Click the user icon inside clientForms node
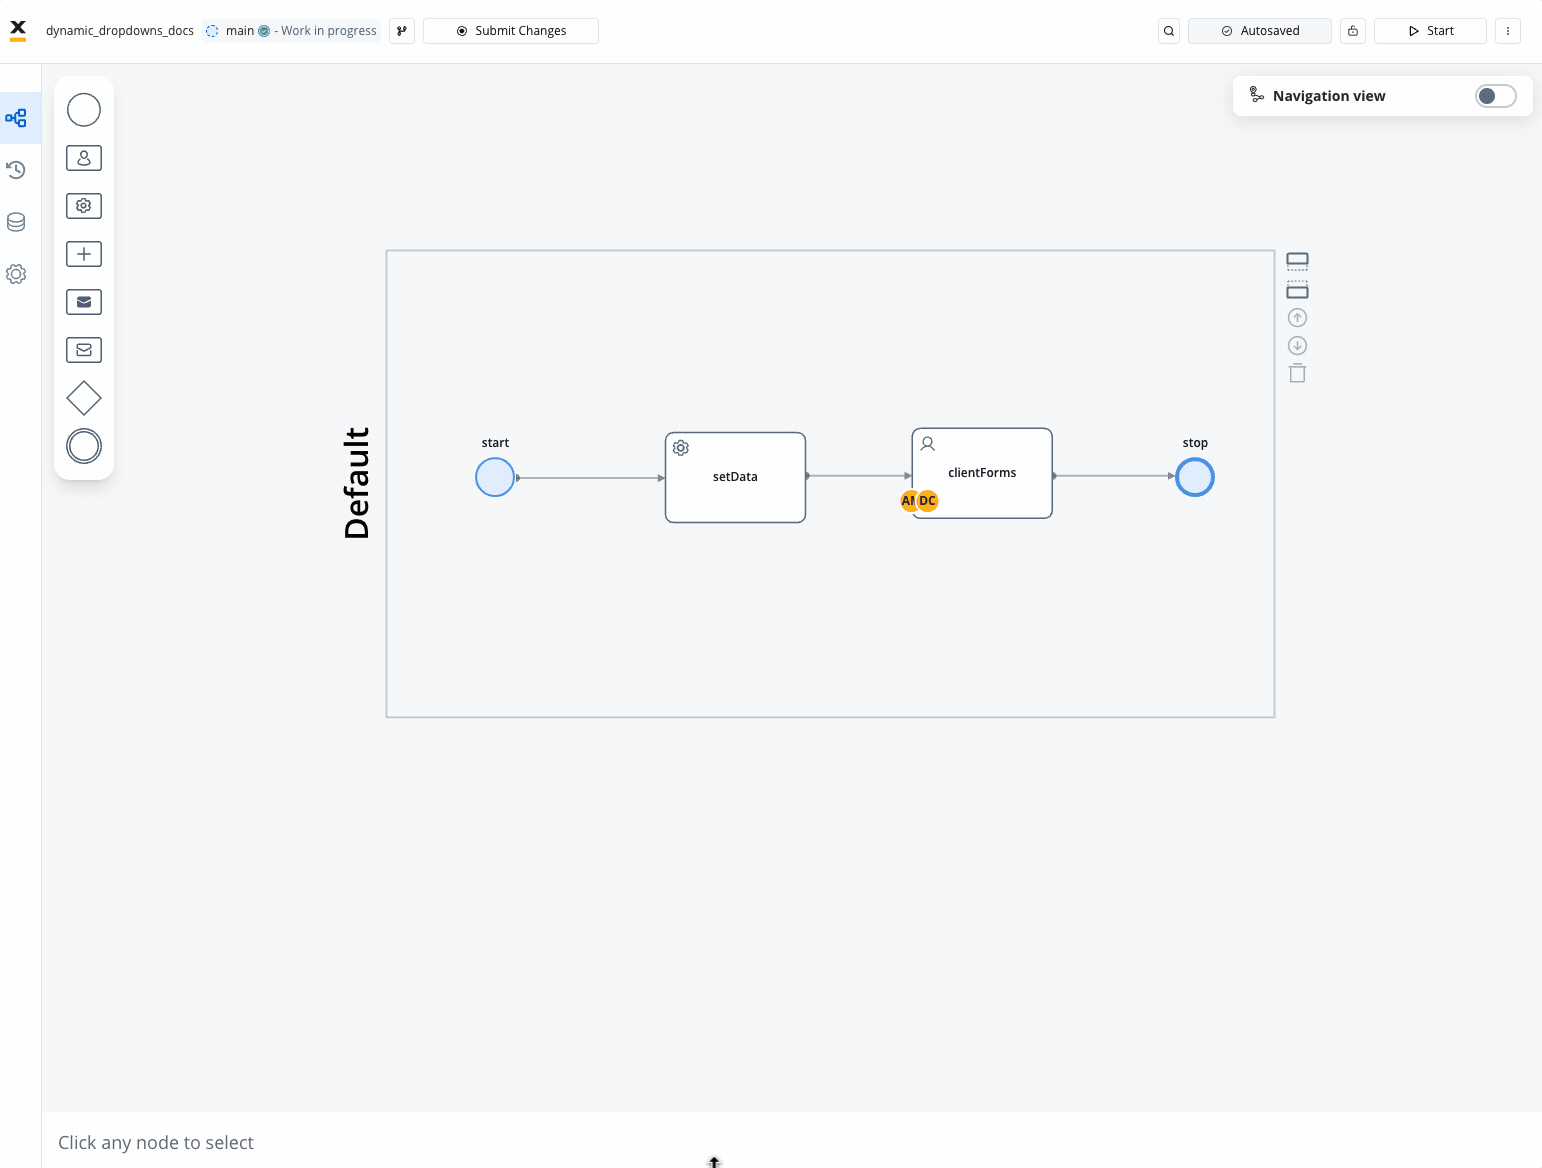The image size is (1542, 1168). click(x=928, y=444)
